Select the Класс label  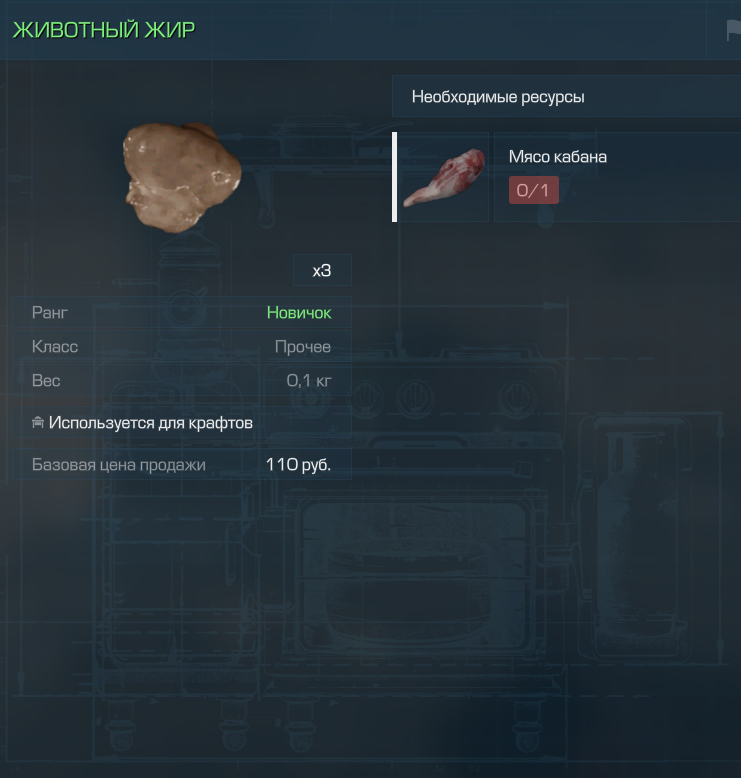pyautogui.click(x=55, y=346)
